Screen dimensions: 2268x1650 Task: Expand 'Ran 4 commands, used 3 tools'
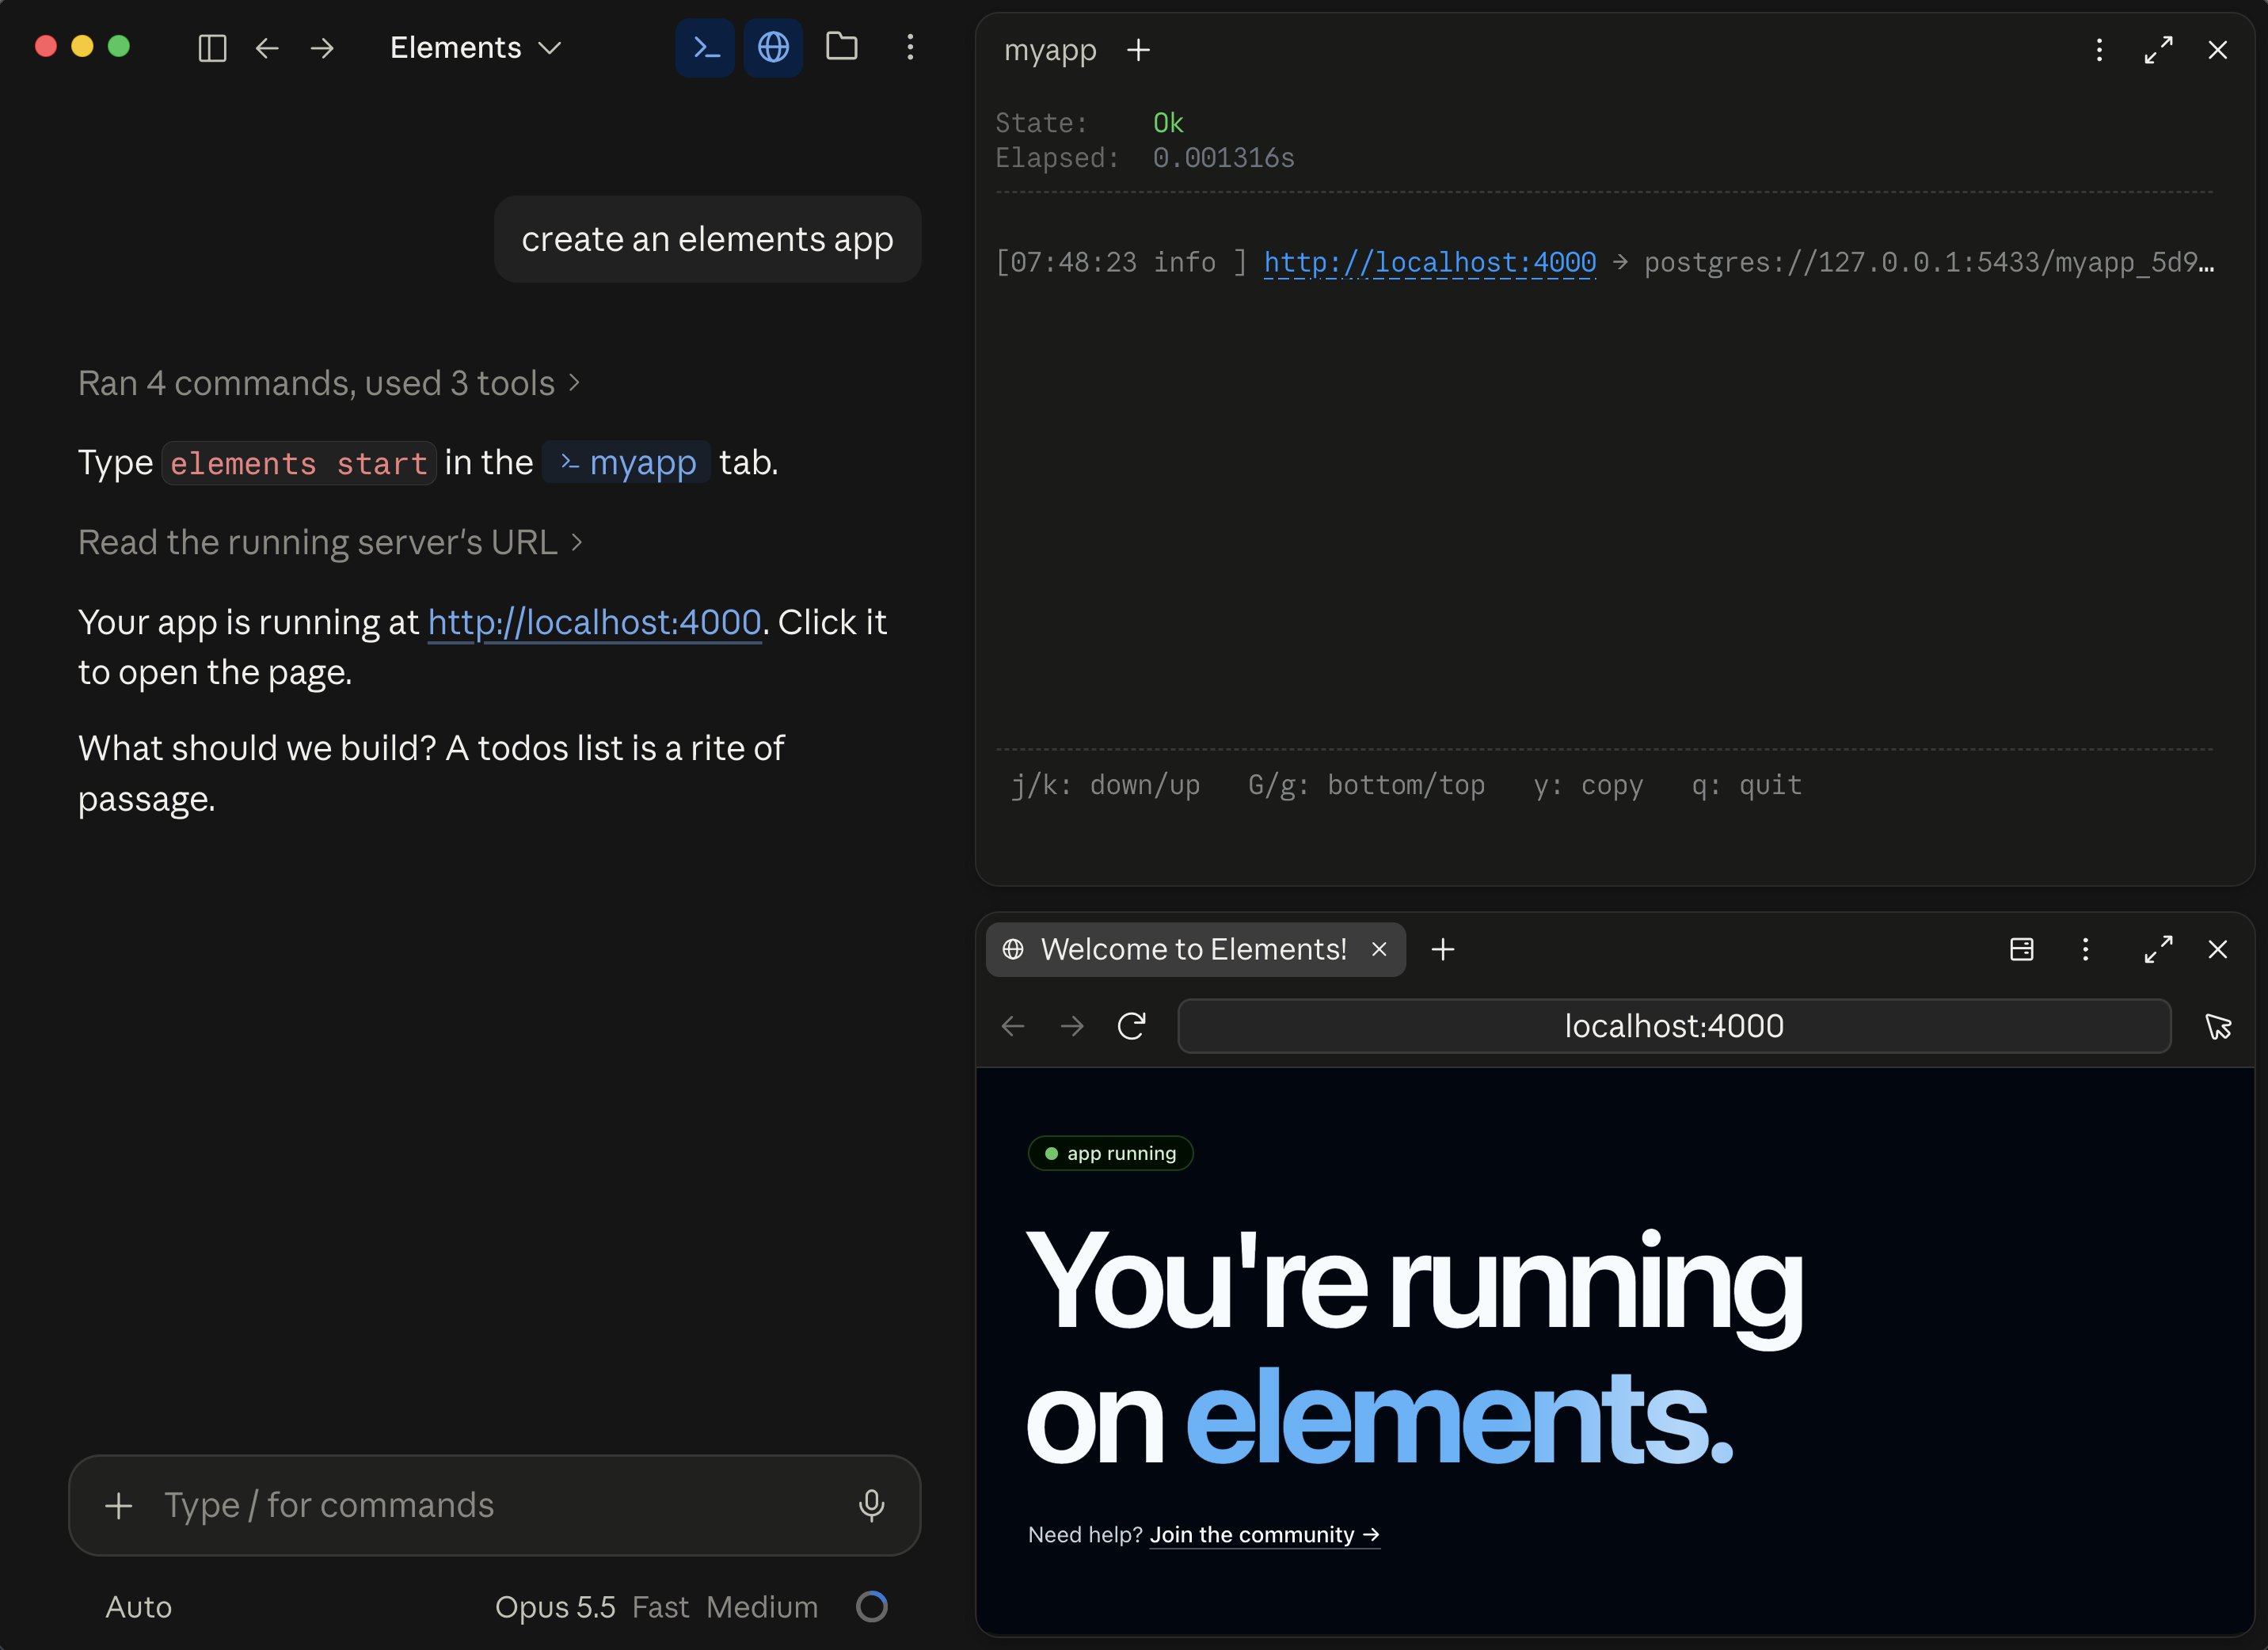[329, 383]
